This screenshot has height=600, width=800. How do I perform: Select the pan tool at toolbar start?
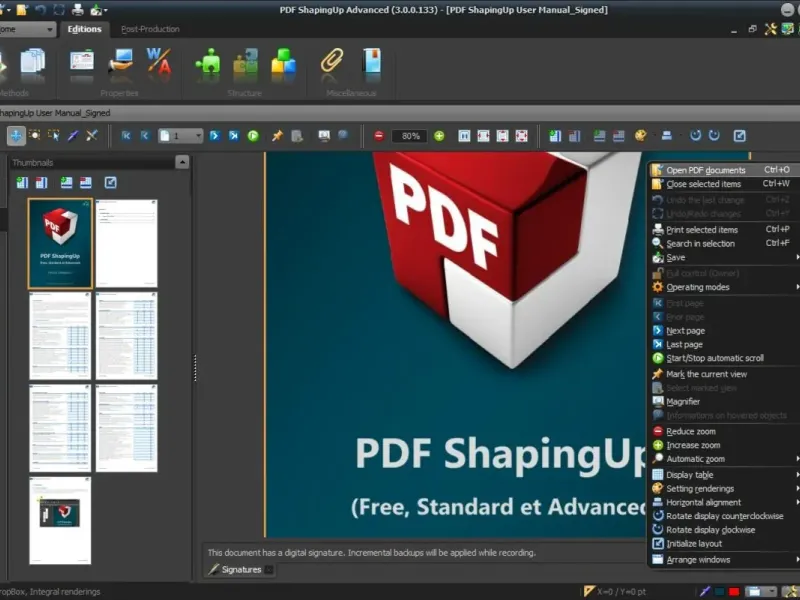pos(16,136)
